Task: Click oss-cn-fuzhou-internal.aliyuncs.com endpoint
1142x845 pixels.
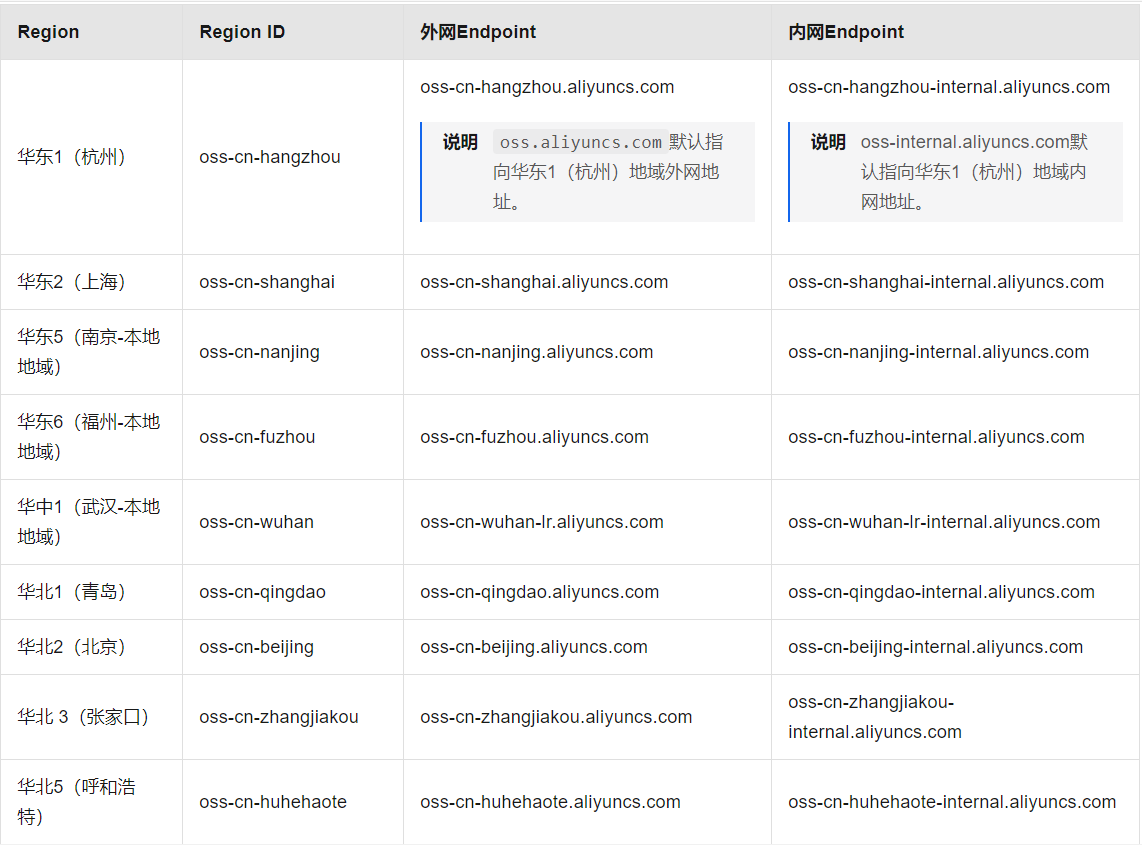Action: click(937, 437)
